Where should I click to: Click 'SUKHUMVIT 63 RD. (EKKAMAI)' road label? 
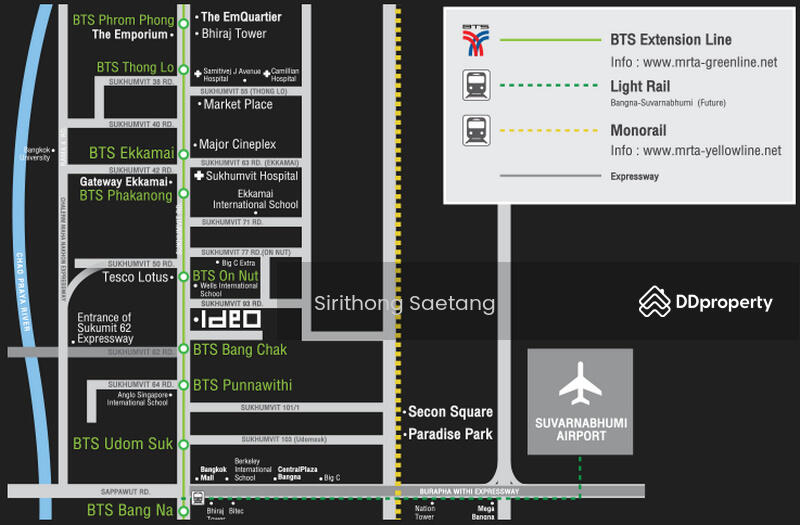(250, 163)
